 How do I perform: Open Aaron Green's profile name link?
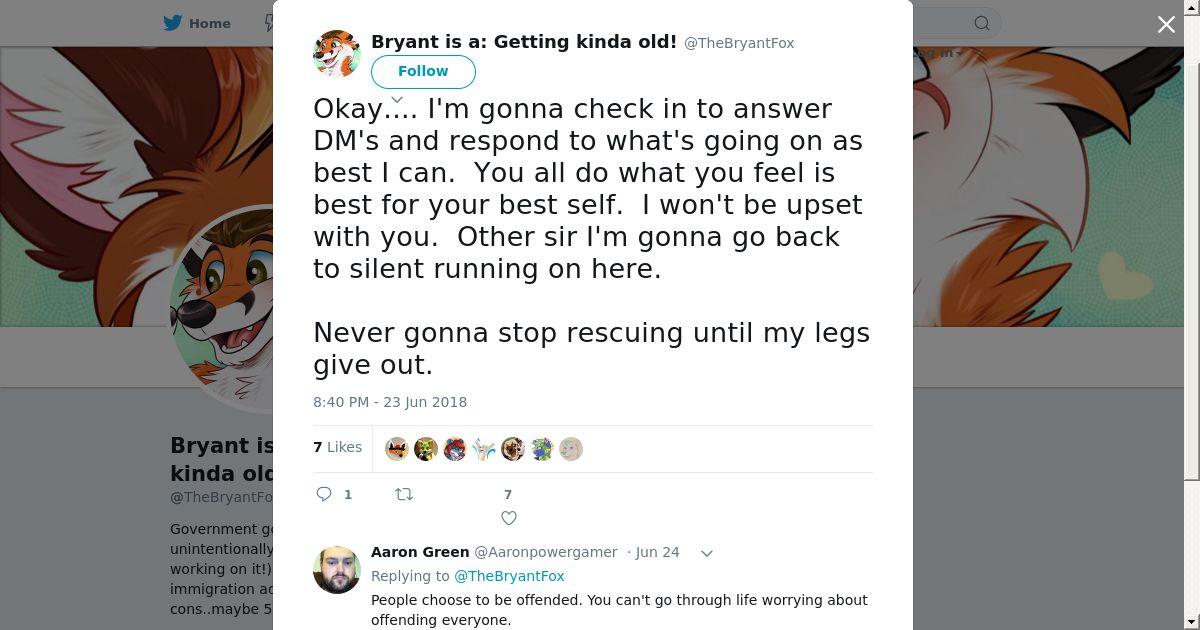pos(420,552)
